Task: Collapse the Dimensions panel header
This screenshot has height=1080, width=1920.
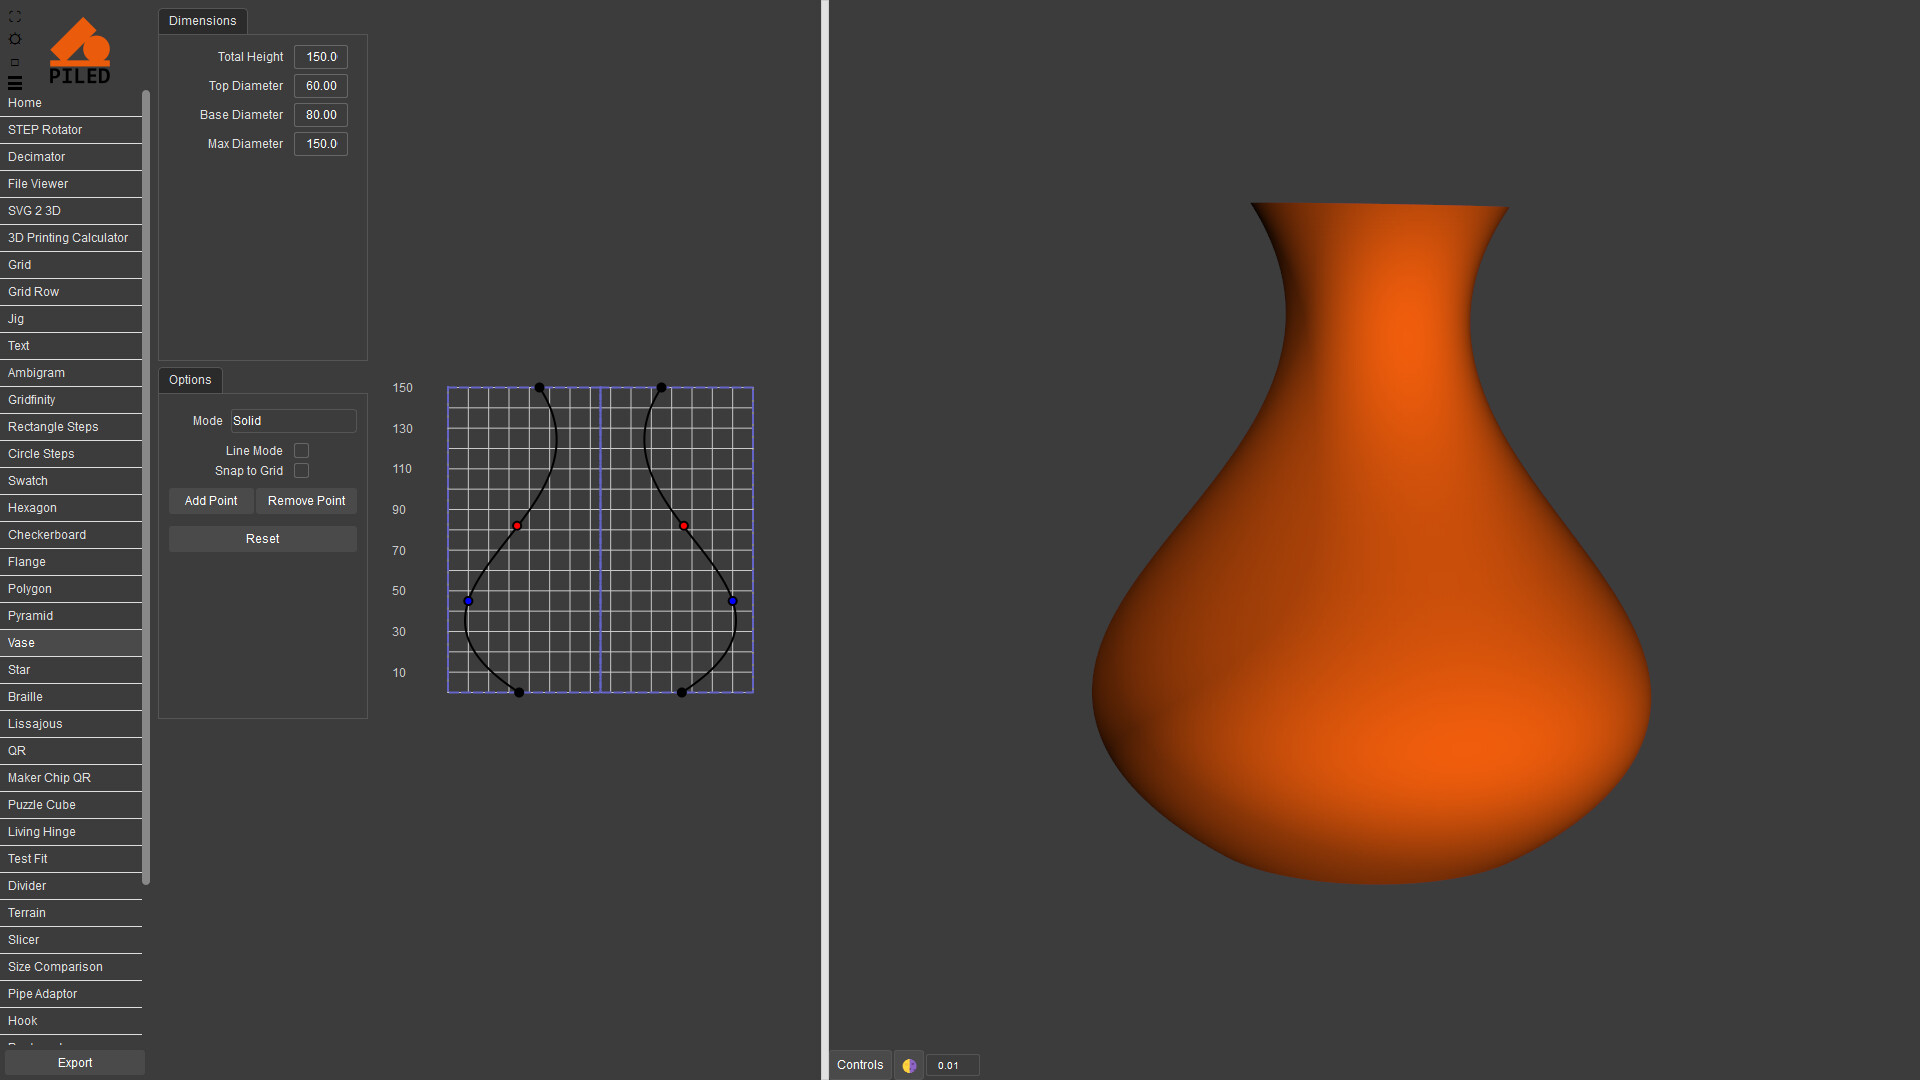Action: 202,21
